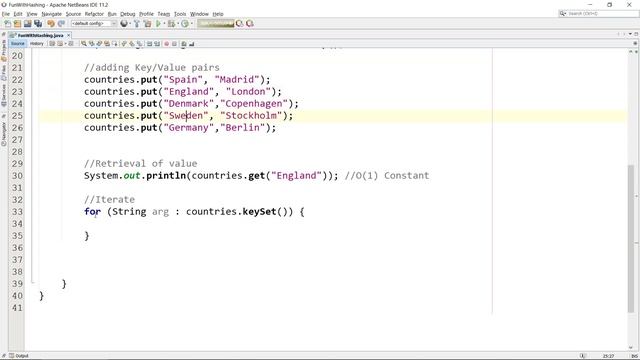This screenshot has width=640, height=360.
Task: Click the New File toolbar icon
Action: pyautogui.click(x=7, y=24)
